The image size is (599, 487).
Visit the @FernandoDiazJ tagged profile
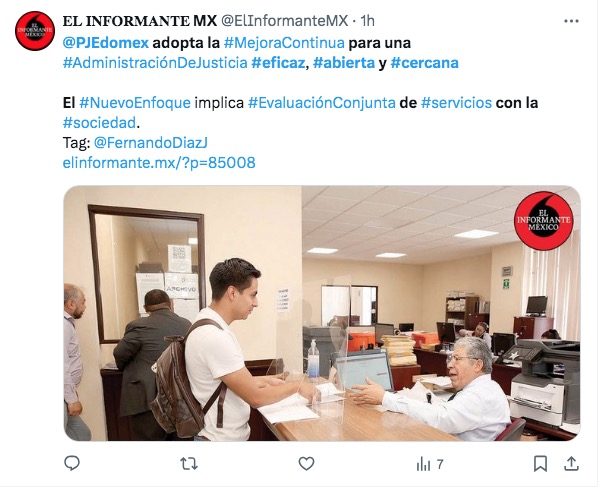click(151, 143)
